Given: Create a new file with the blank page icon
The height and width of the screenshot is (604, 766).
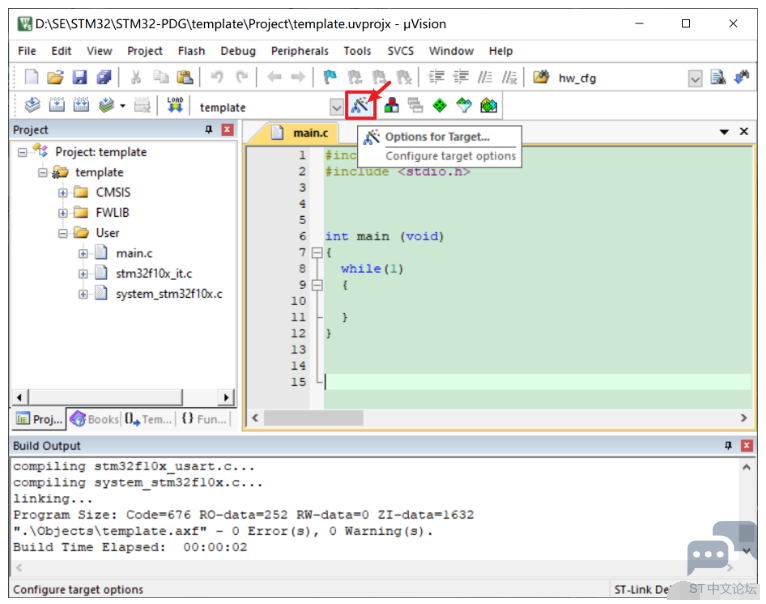Looking at the screenshot, I should [x=32, y=77].
